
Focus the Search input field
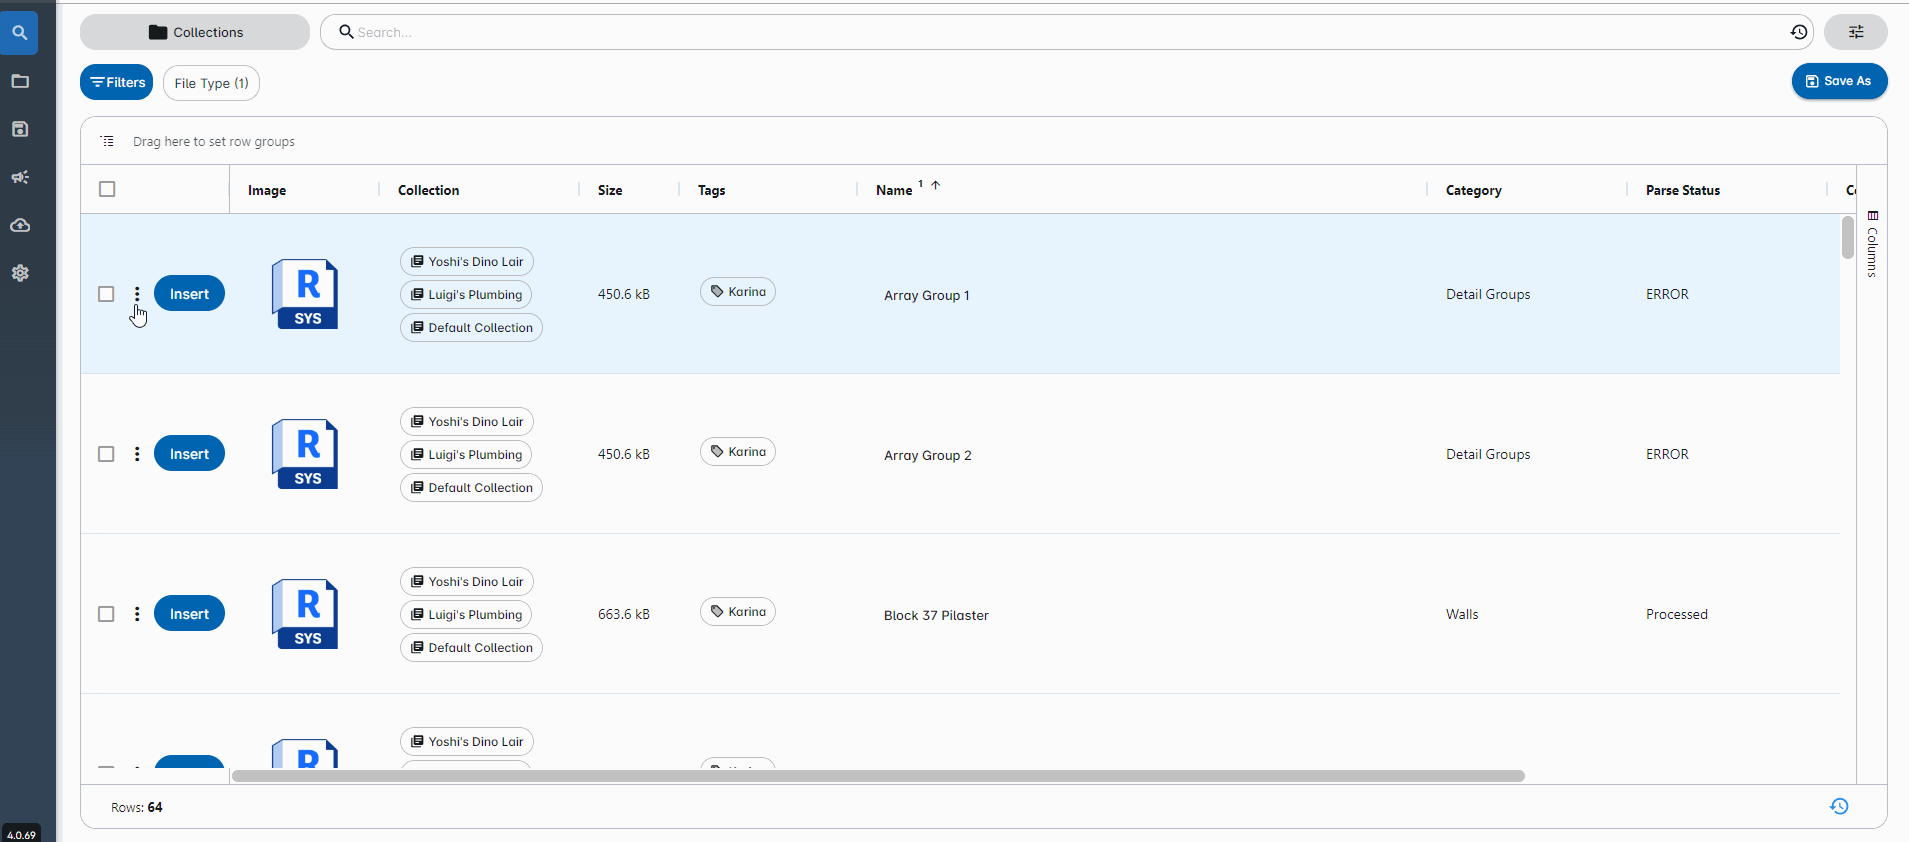1065,32
